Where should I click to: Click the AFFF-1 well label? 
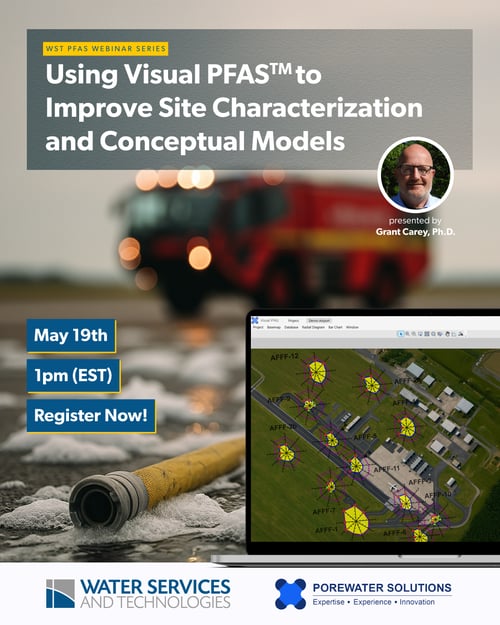click(326, 531)
